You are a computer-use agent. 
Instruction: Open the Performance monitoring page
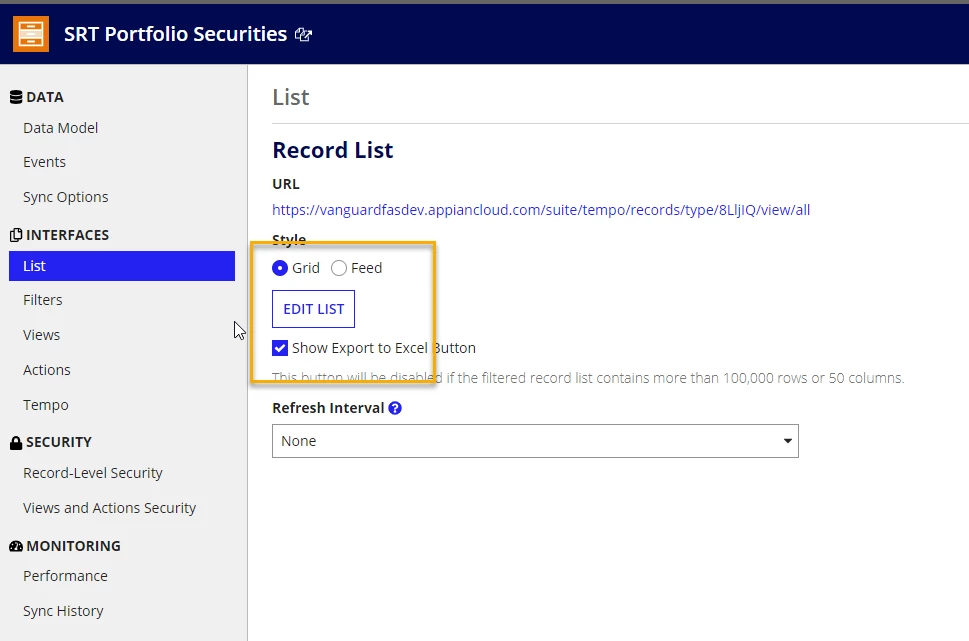click(66, 575)
